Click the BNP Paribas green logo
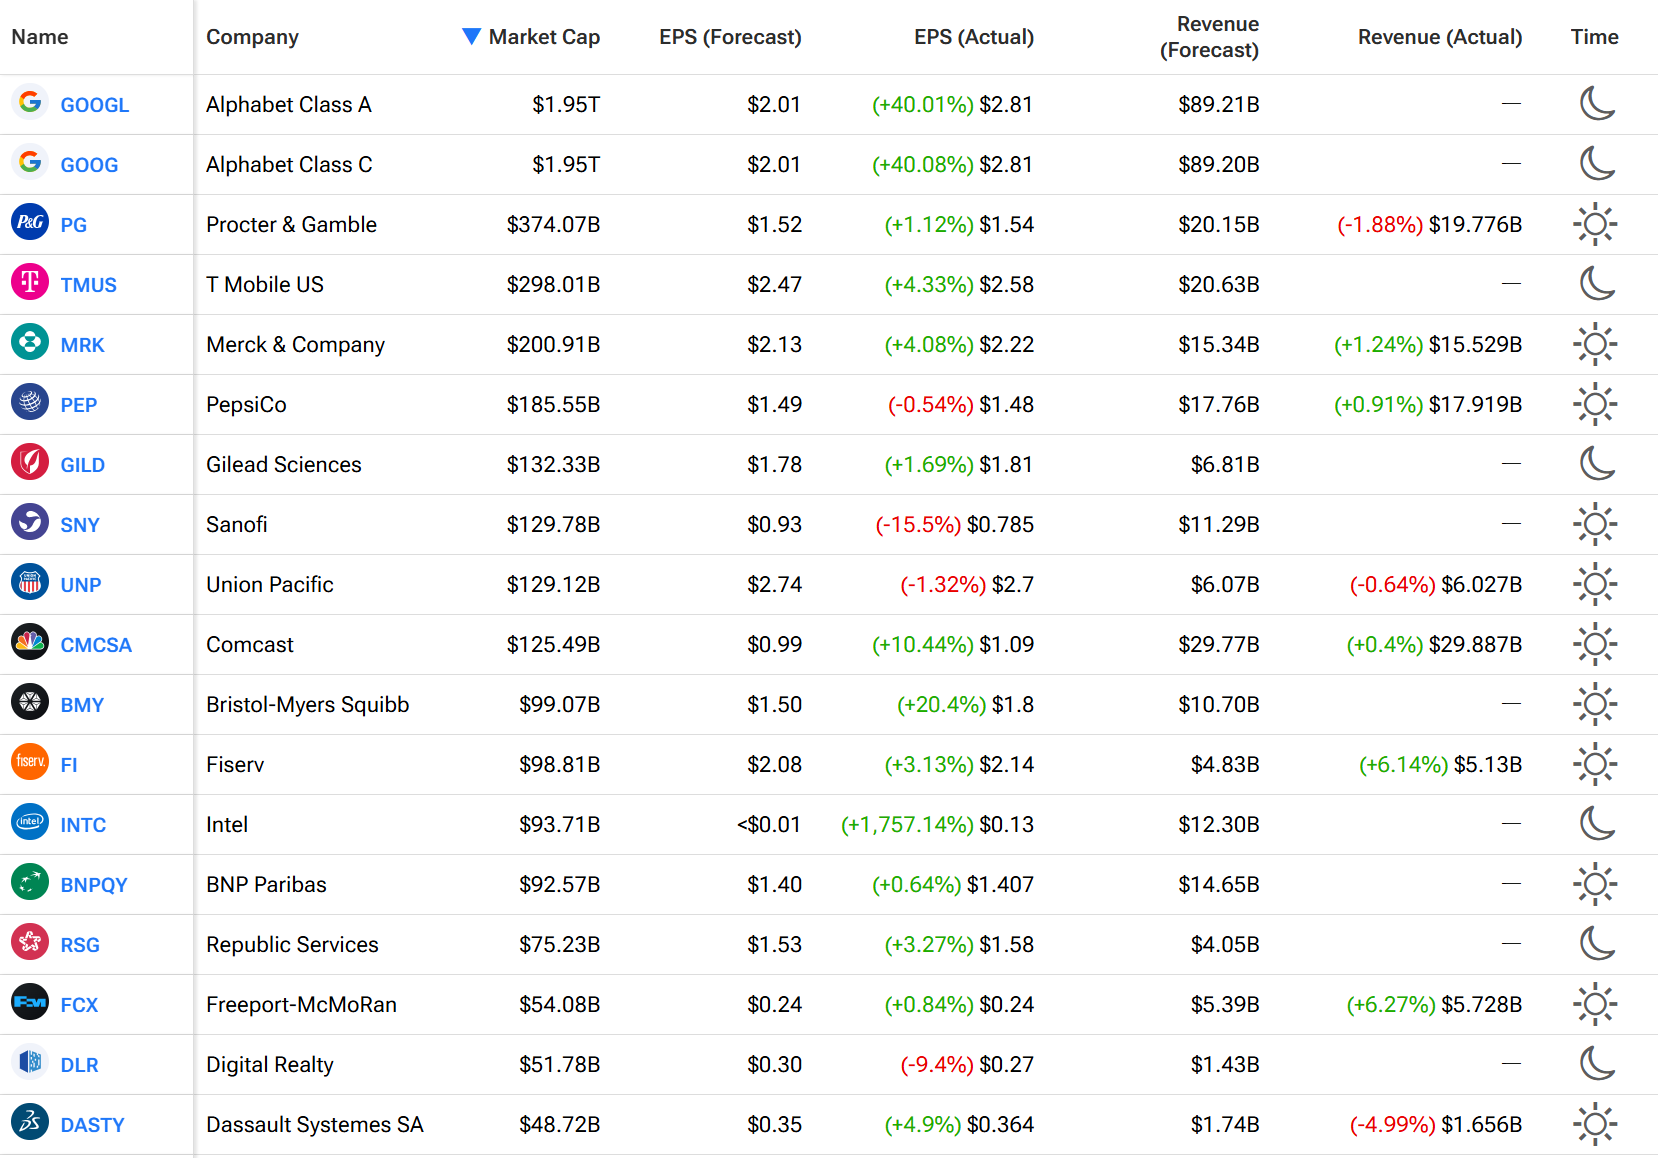 pos(30,882)
